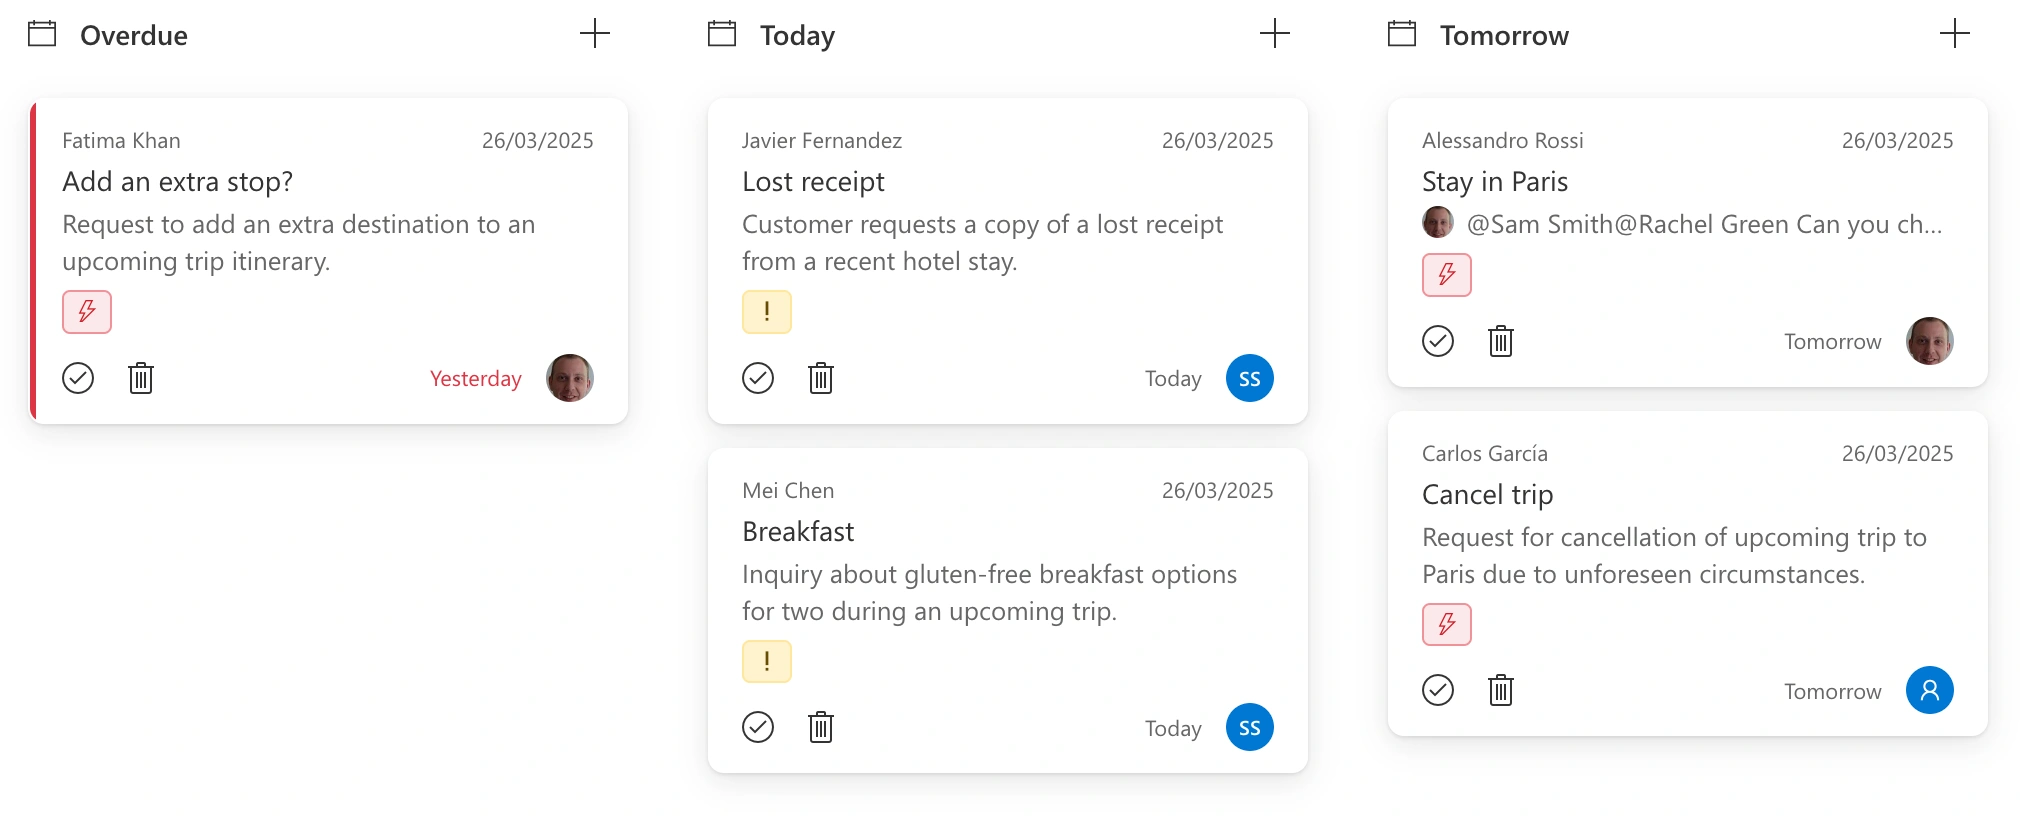Add a new task to Today column

1275,34
